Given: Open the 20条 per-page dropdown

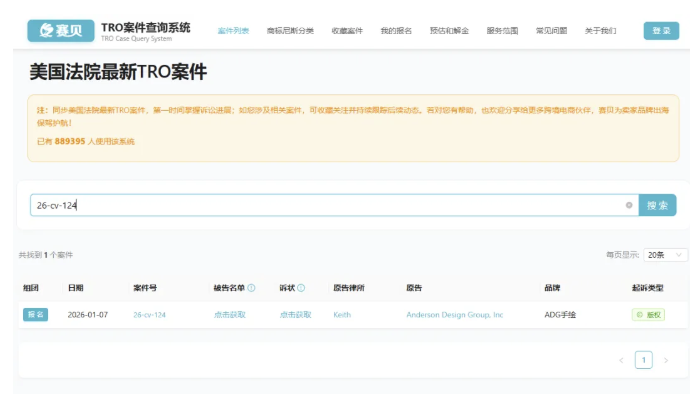Looking at the screenshot, I should pyautogui.click(x=665, y=255).
